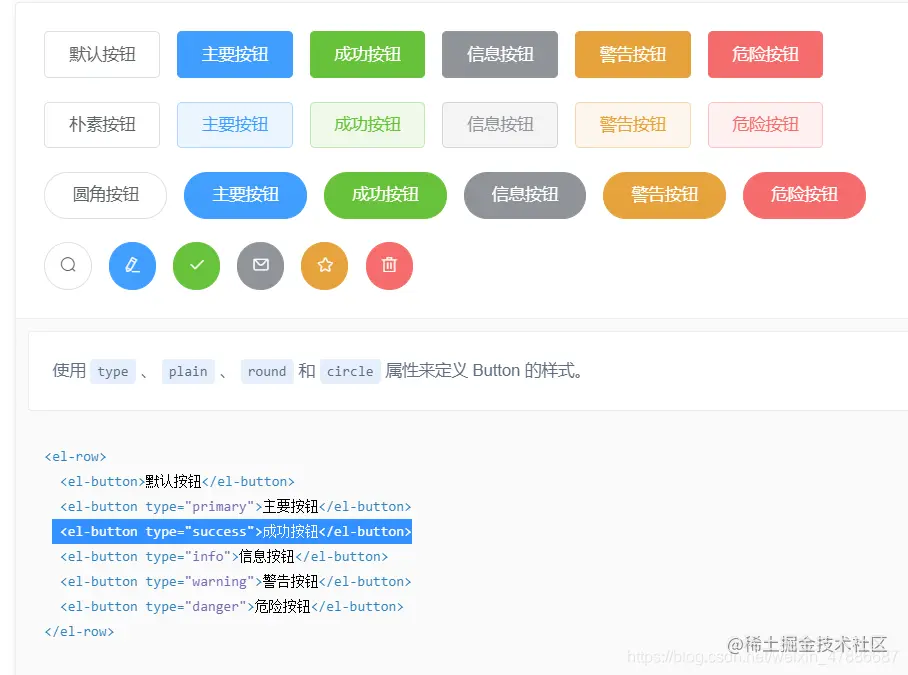Click the green 成功按钮 success button
The width and height of the screenshot is (908, 675).
(x=367, y=55)
